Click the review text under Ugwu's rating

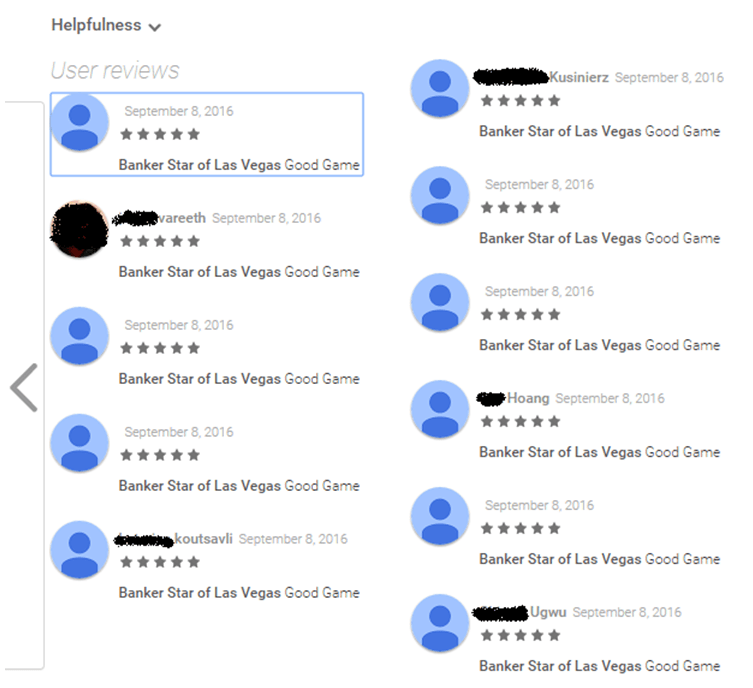(x=599, y=666)
